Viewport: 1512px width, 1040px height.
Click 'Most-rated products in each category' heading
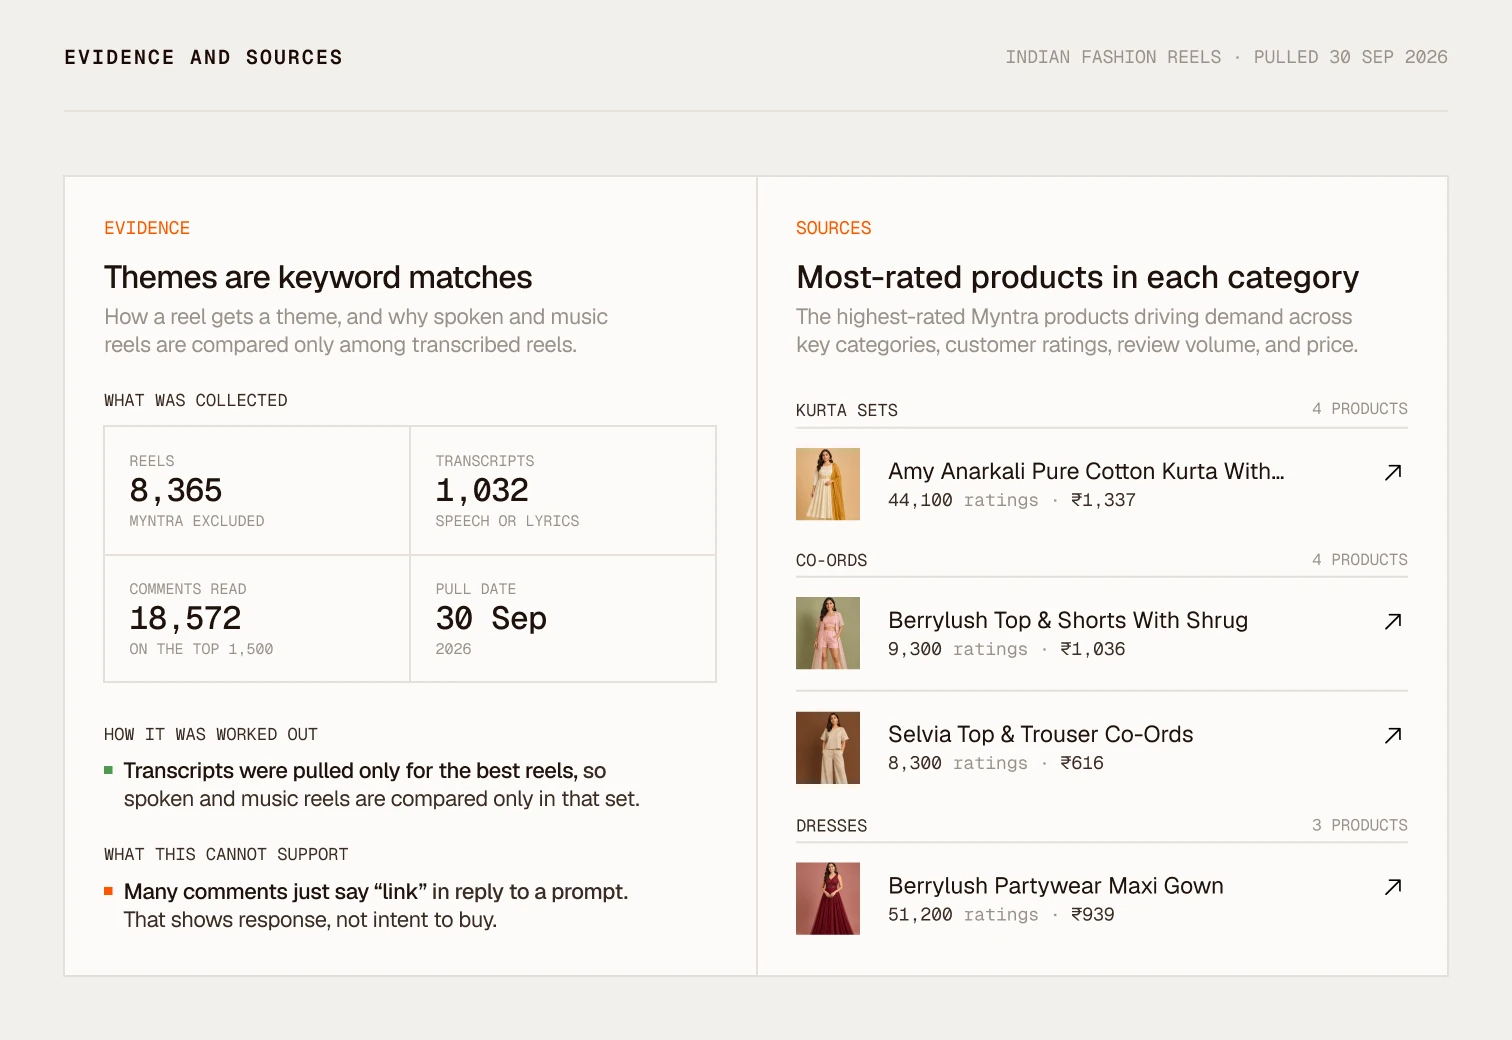1077,277
